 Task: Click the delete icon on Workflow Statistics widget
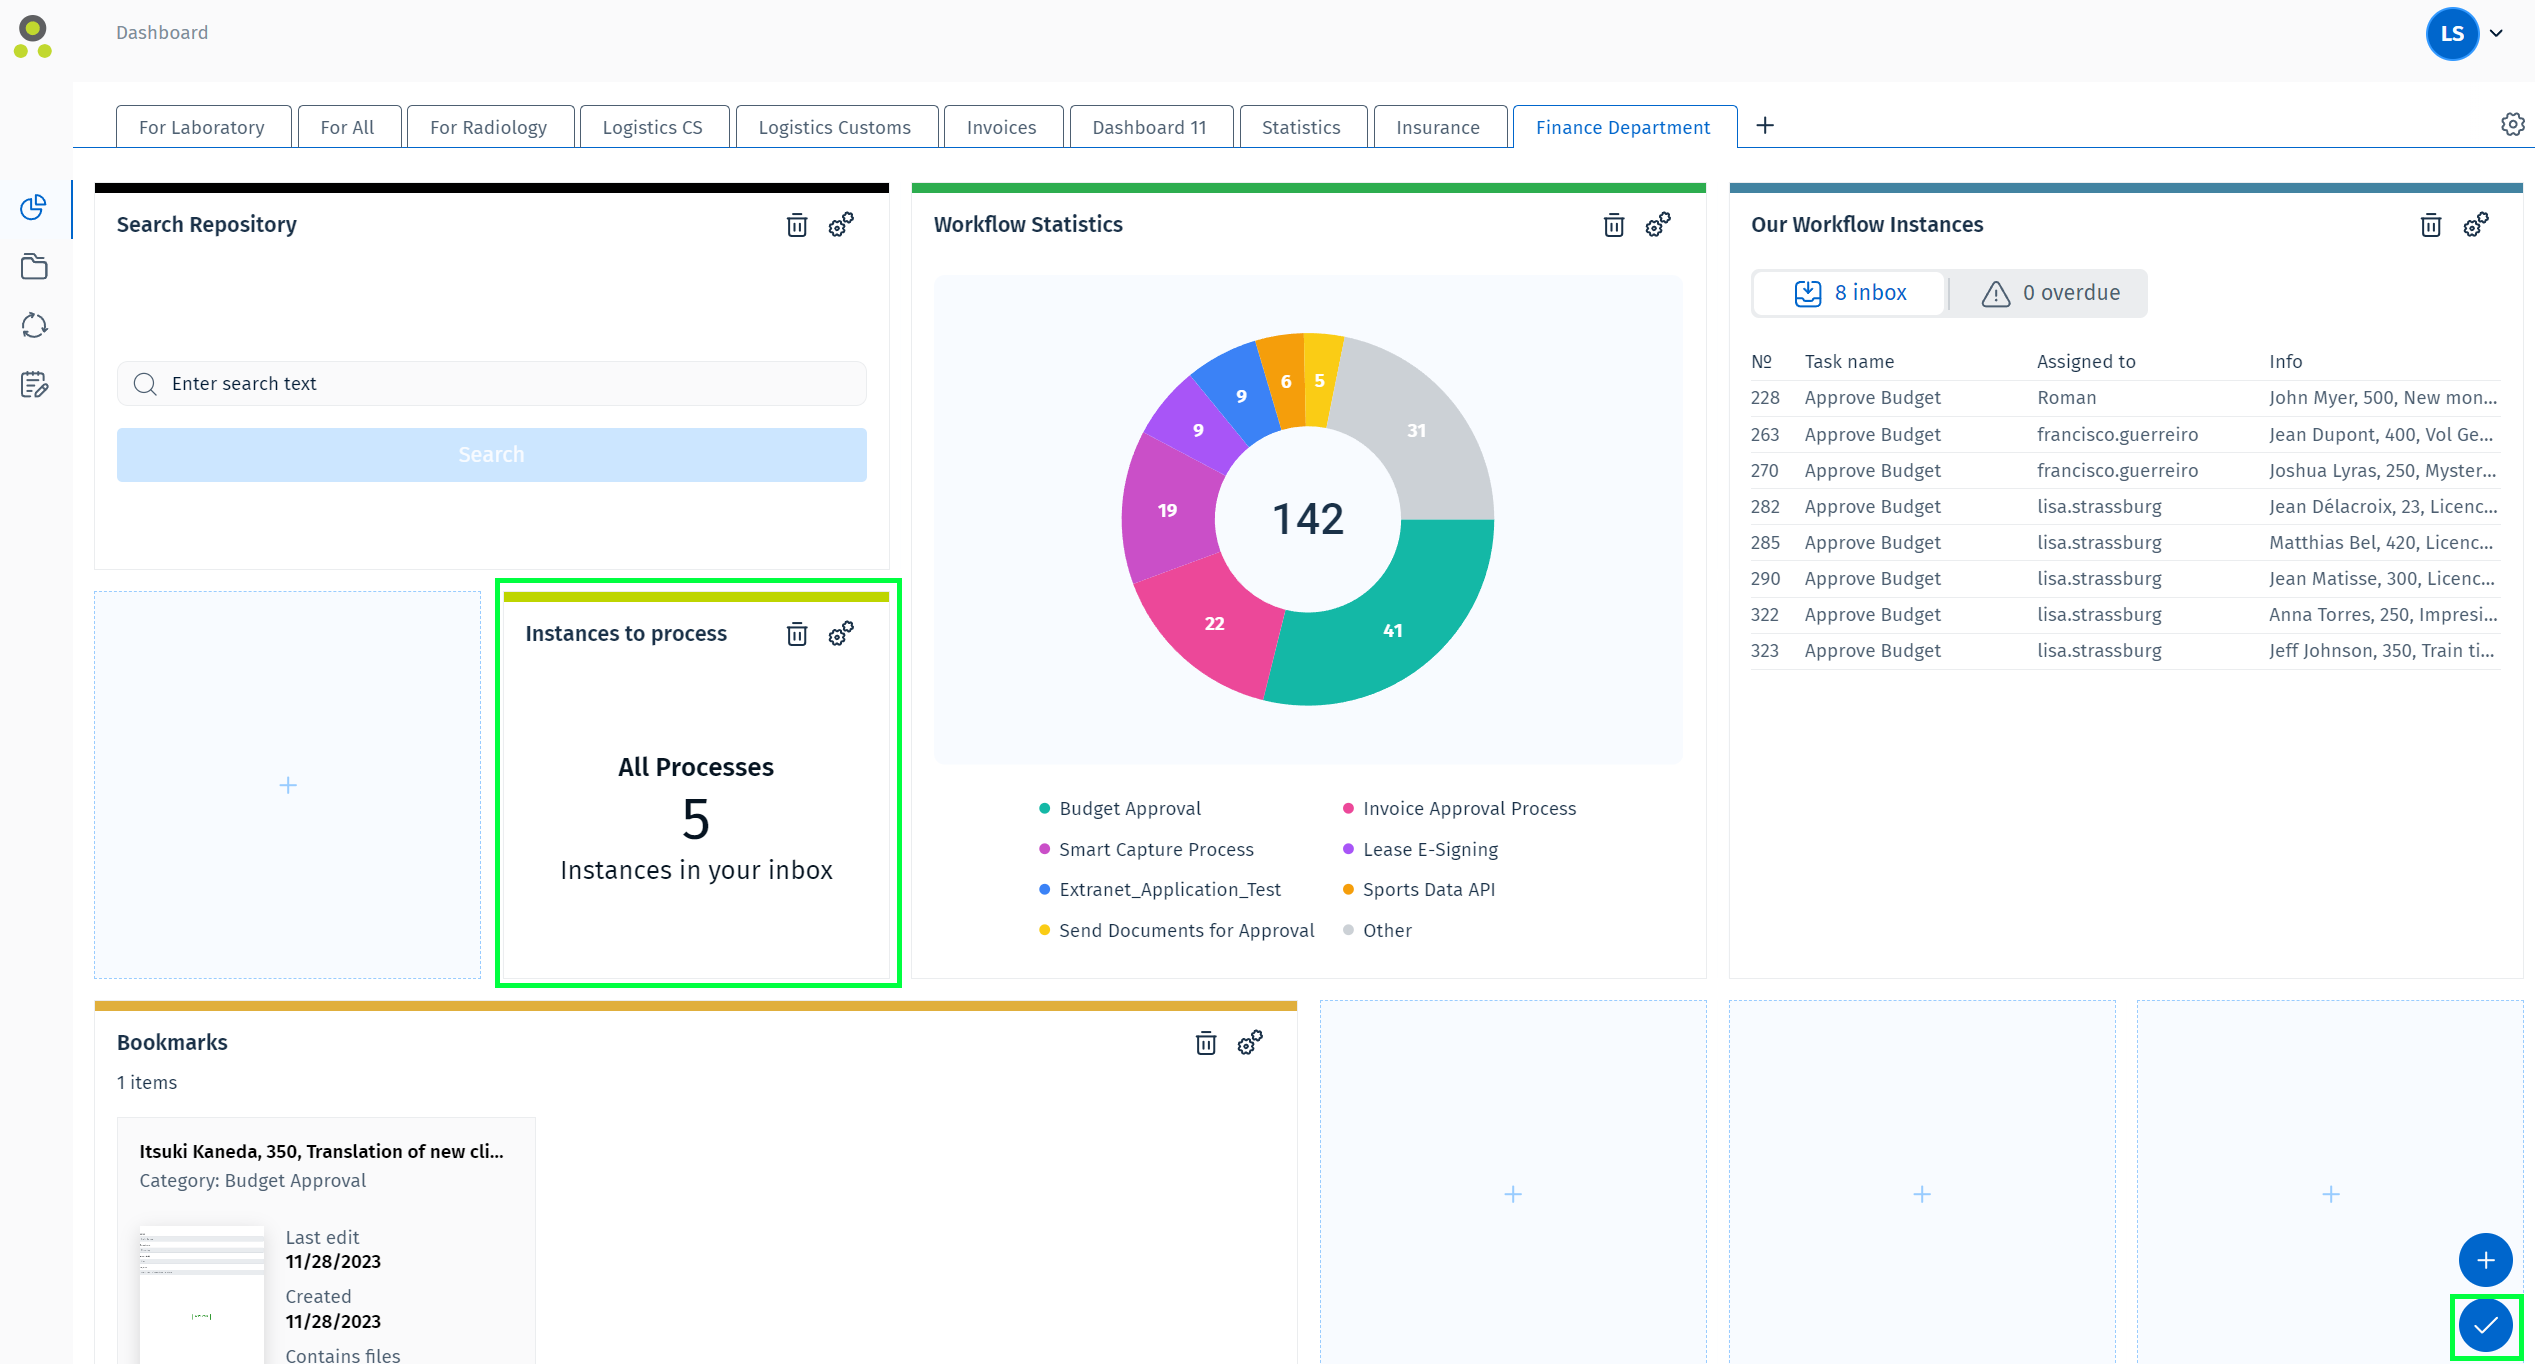click(1613, 223)
